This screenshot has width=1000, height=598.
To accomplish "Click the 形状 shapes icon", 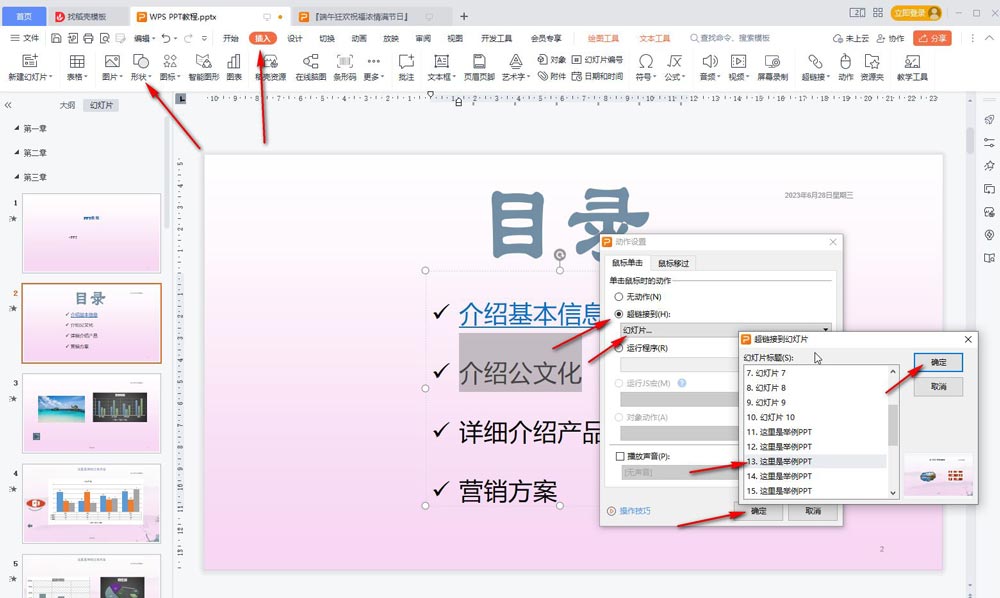I will (140, 61).
